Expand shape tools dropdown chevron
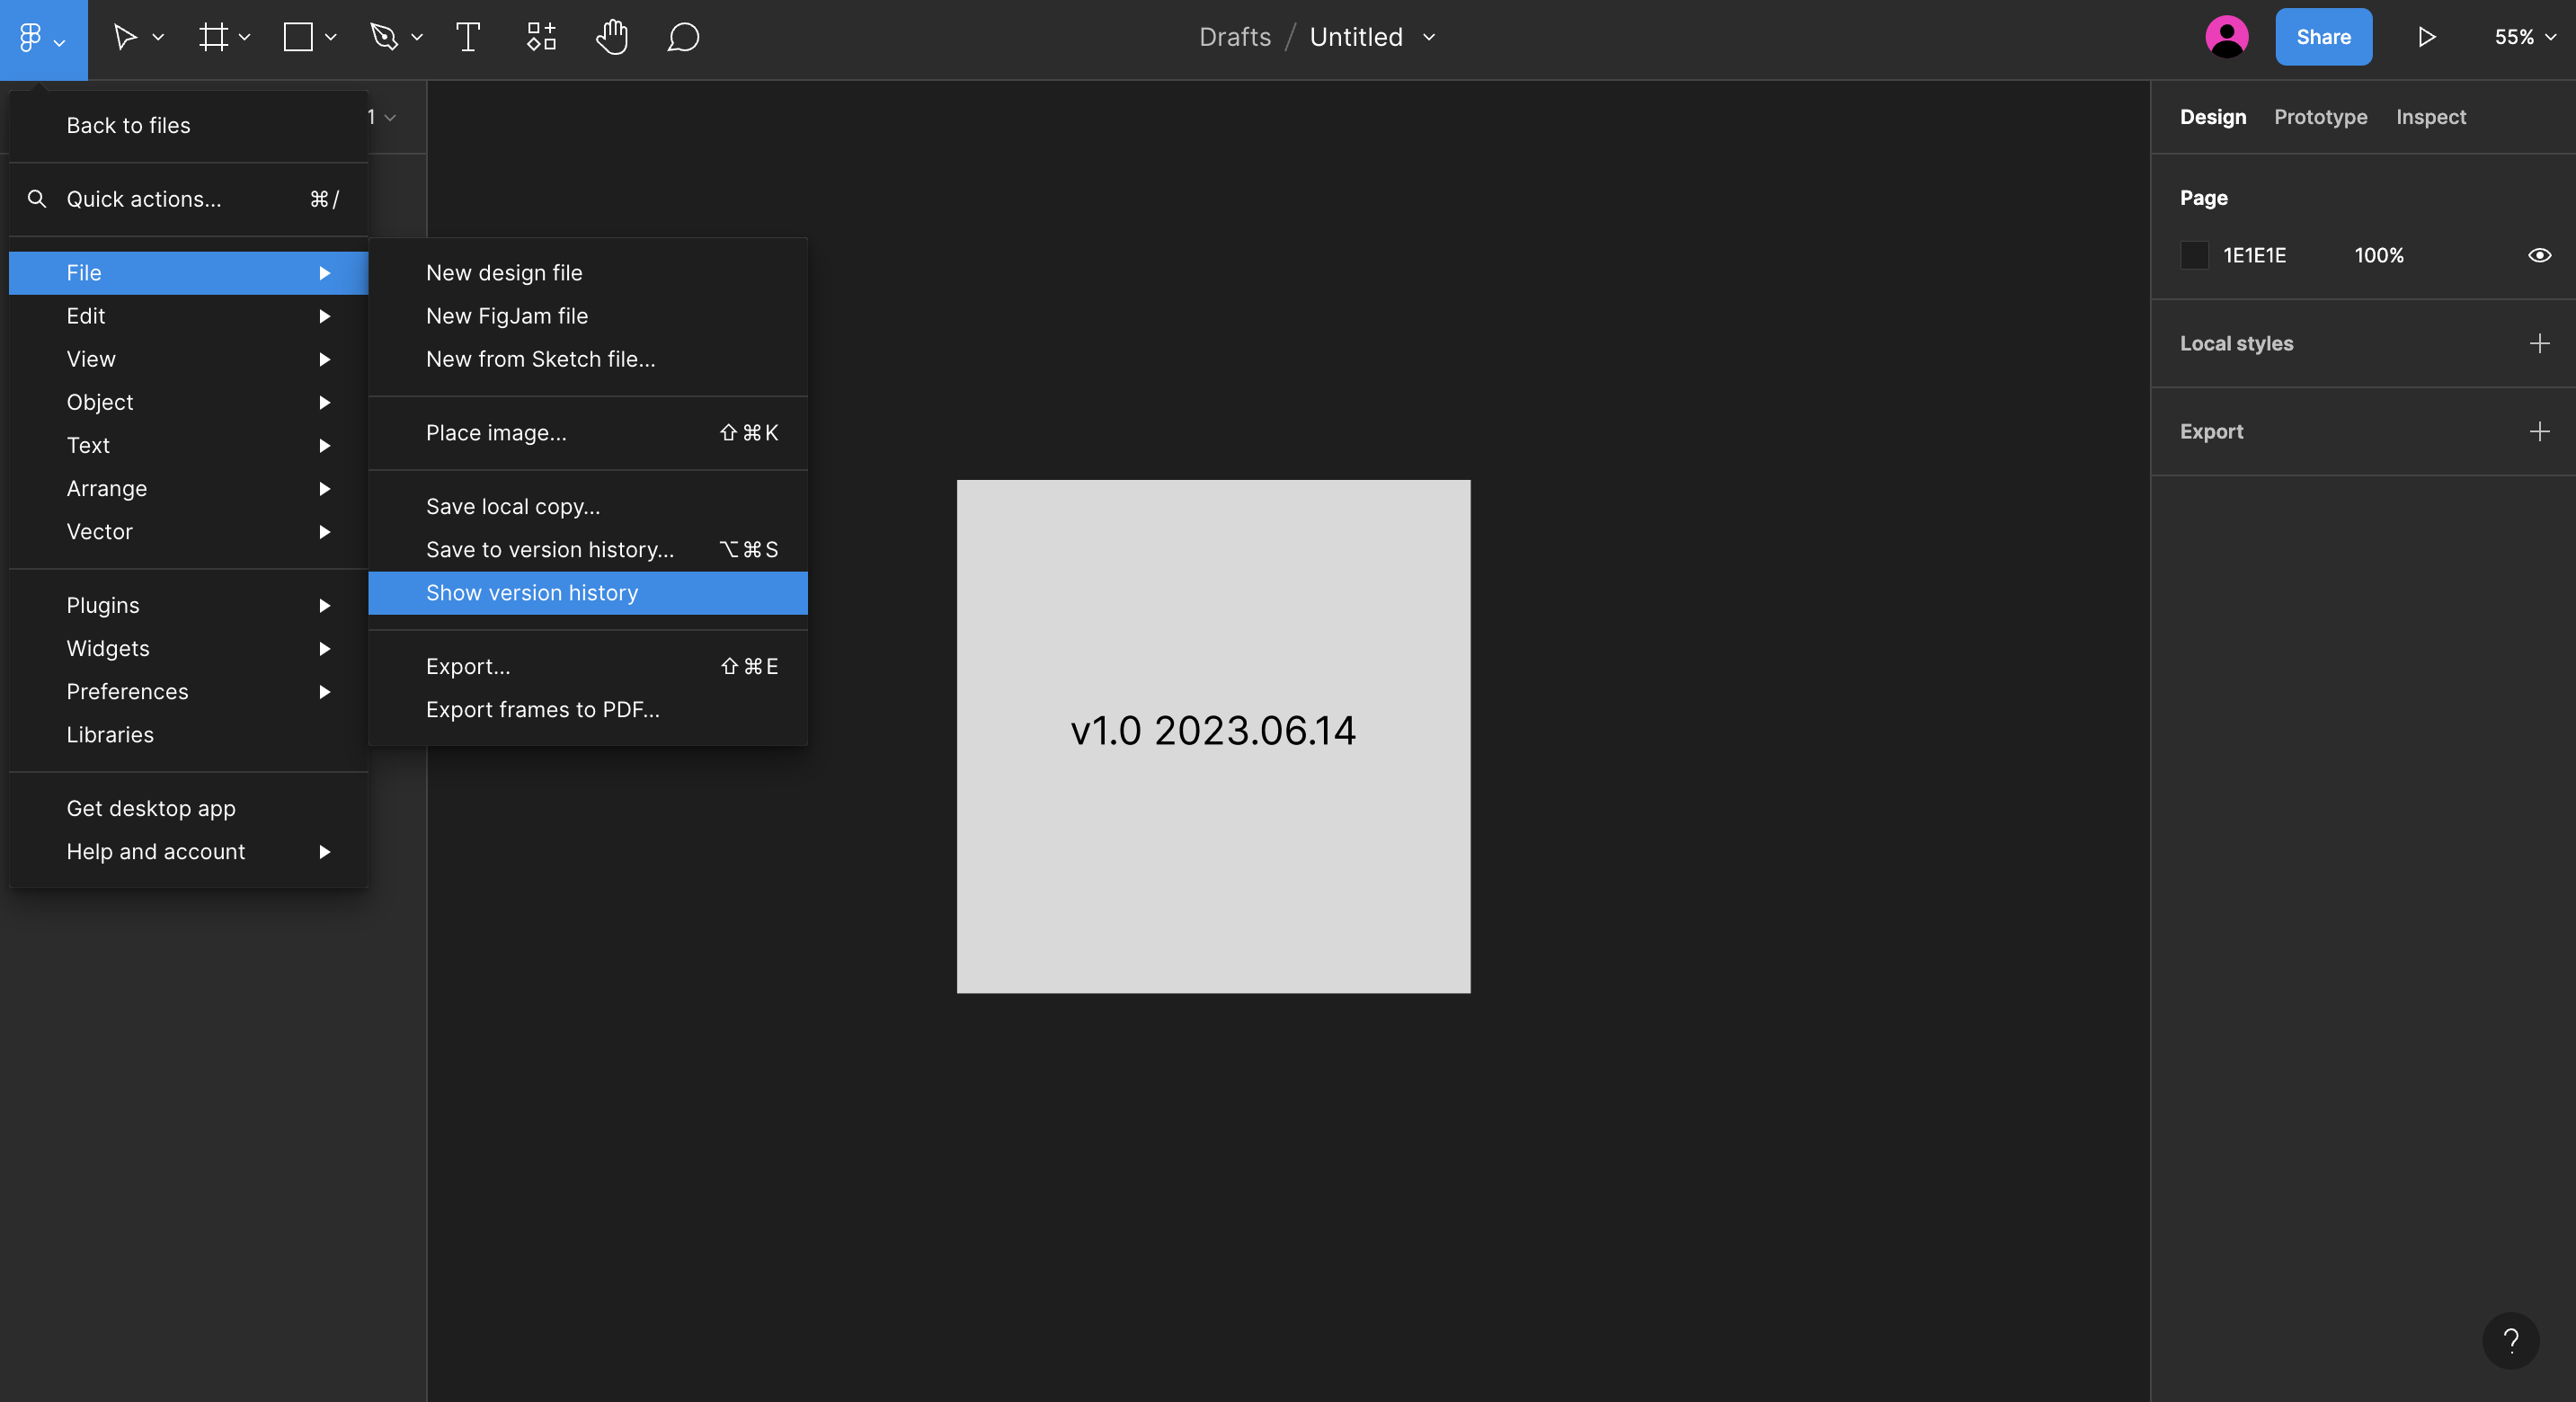The width and height of the screenshot is (2576, 1402). [331, 38]
